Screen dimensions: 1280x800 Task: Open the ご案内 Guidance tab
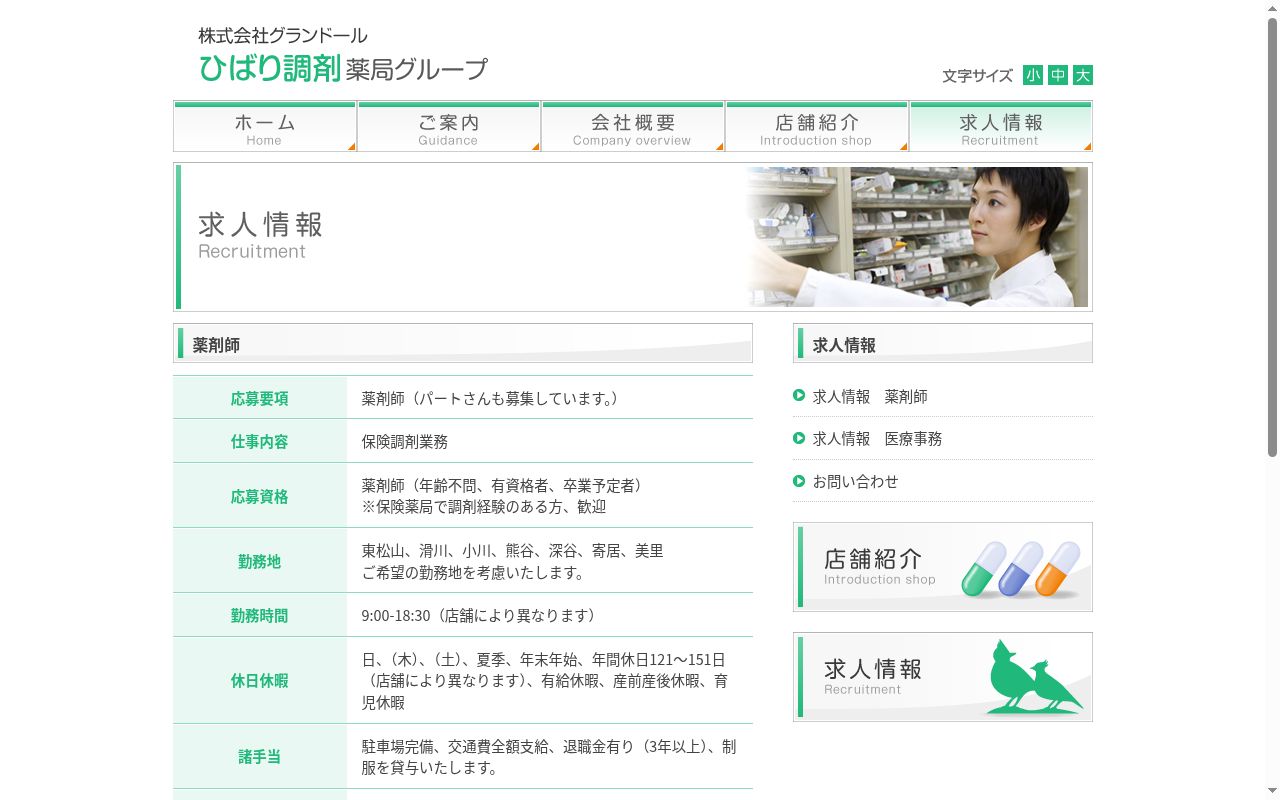click(449, 127)
